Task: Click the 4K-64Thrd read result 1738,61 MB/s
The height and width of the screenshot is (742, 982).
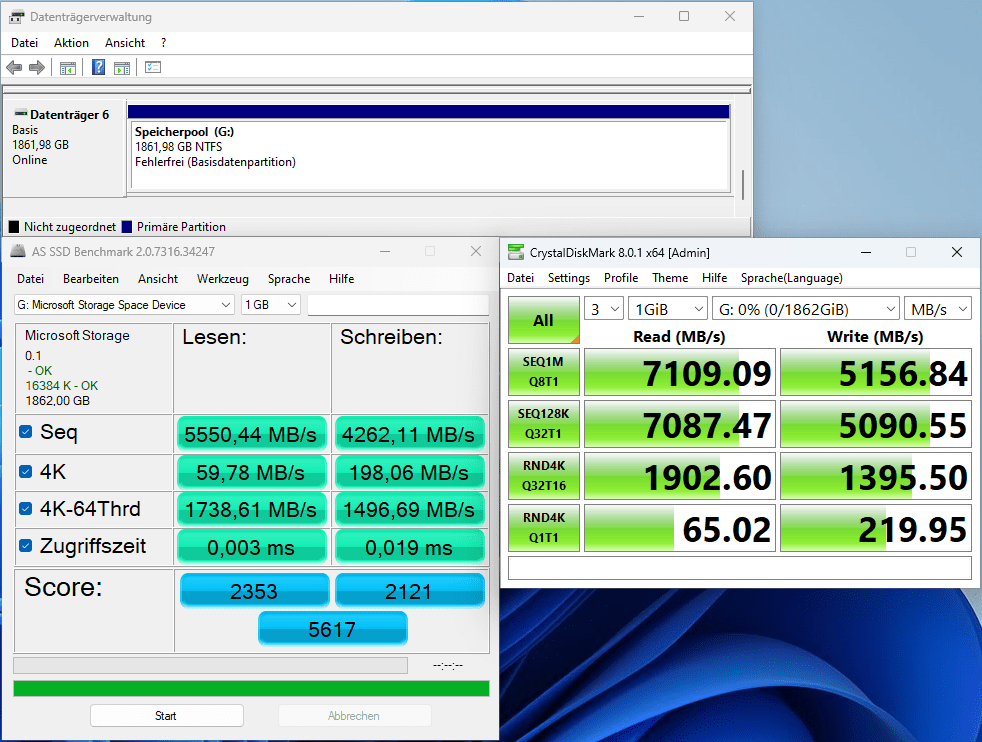Action: pos(251,509)
